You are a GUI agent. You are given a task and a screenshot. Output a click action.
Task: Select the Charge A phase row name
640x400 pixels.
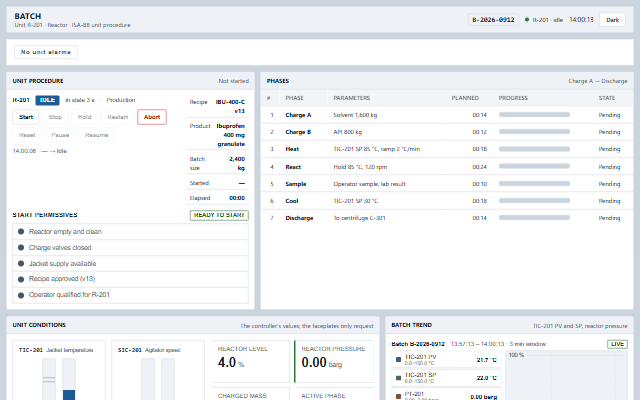tap(298, 115)
